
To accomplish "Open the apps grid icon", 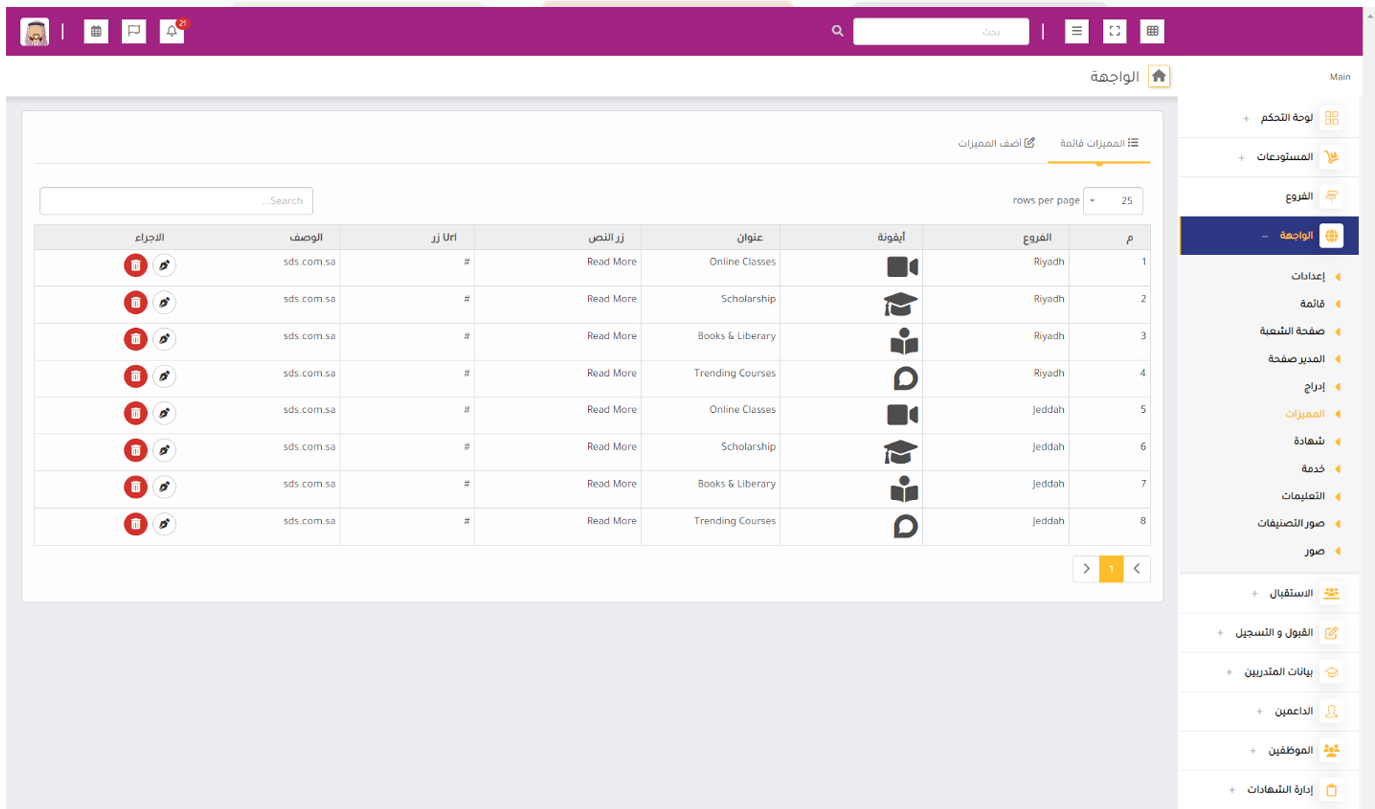I will (x=1152, y=31).
